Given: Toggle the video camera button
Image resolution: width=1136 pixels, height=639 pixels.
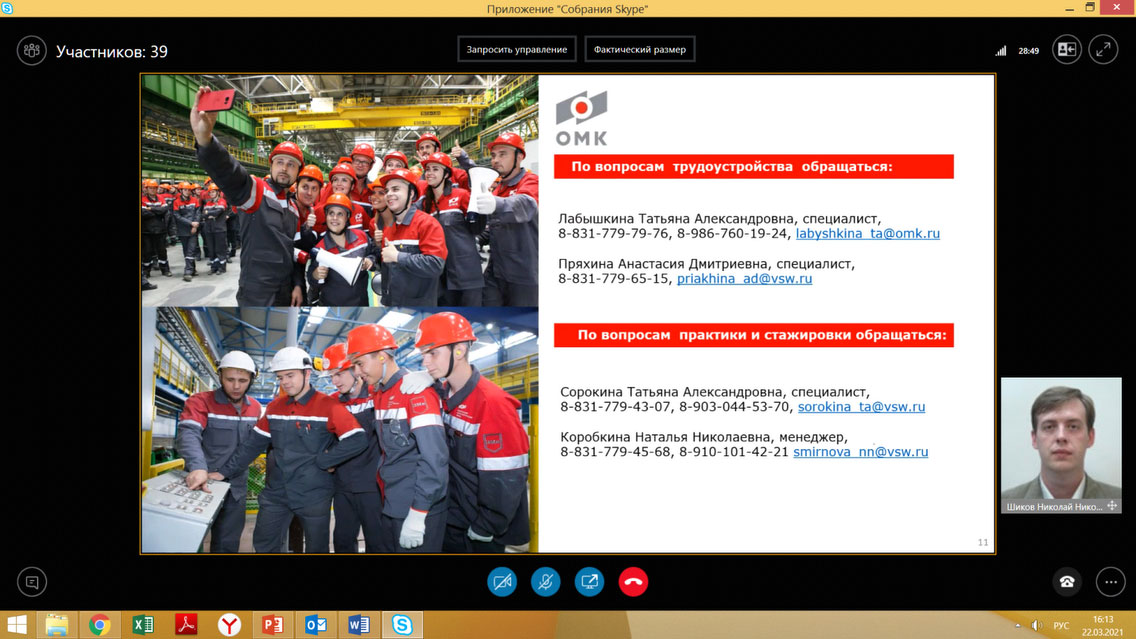Looking at the screenshot, I should click(x=502, y=582).
